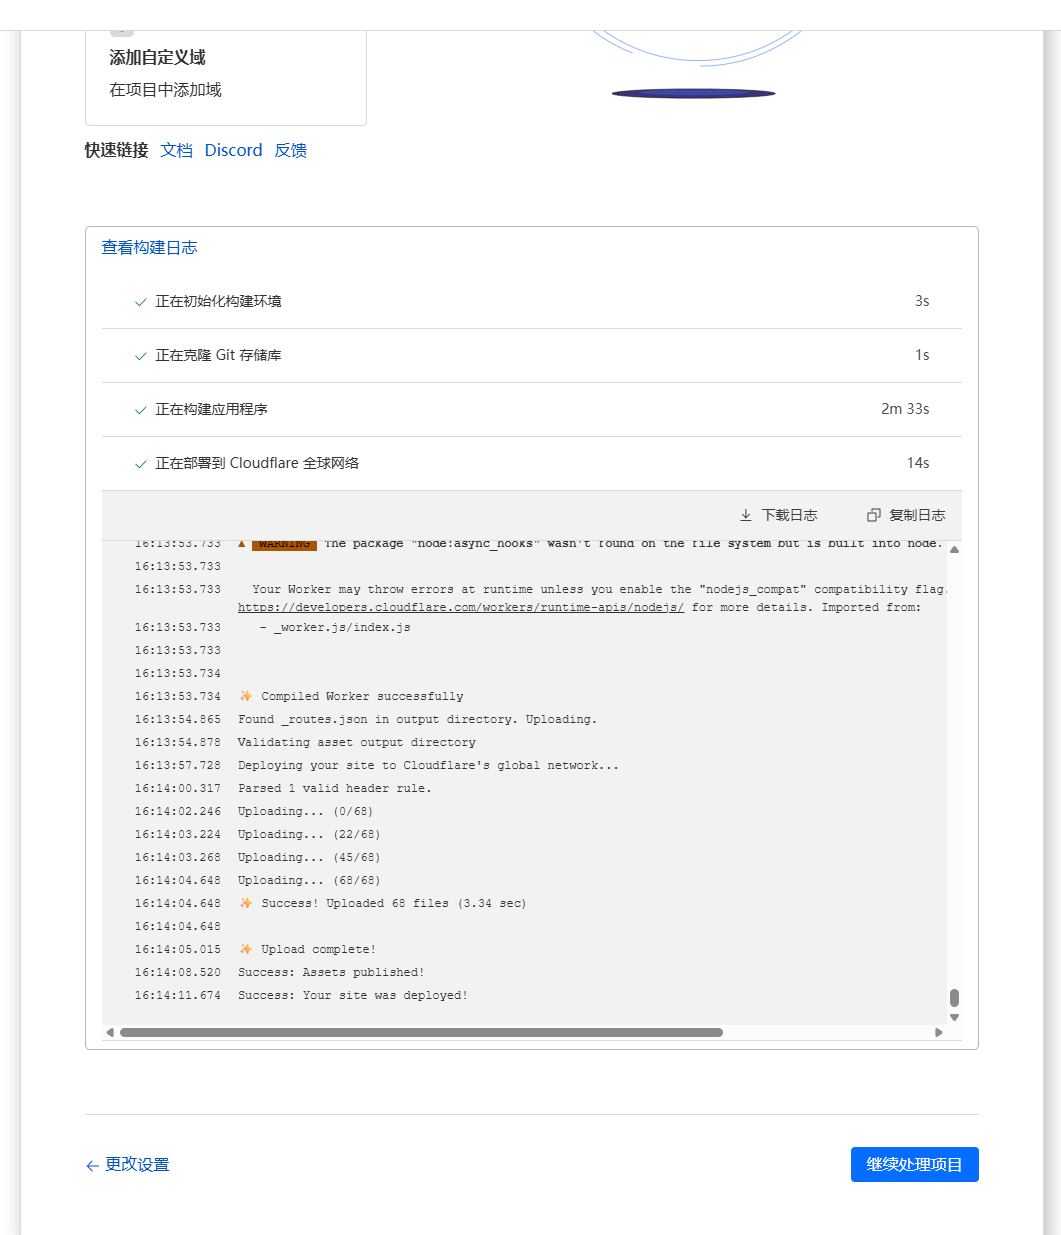Viewport: 1061px width, 1235px height.
Task: Expand the 正在克隆 Git 存储库 step
Action: (218, 355)
